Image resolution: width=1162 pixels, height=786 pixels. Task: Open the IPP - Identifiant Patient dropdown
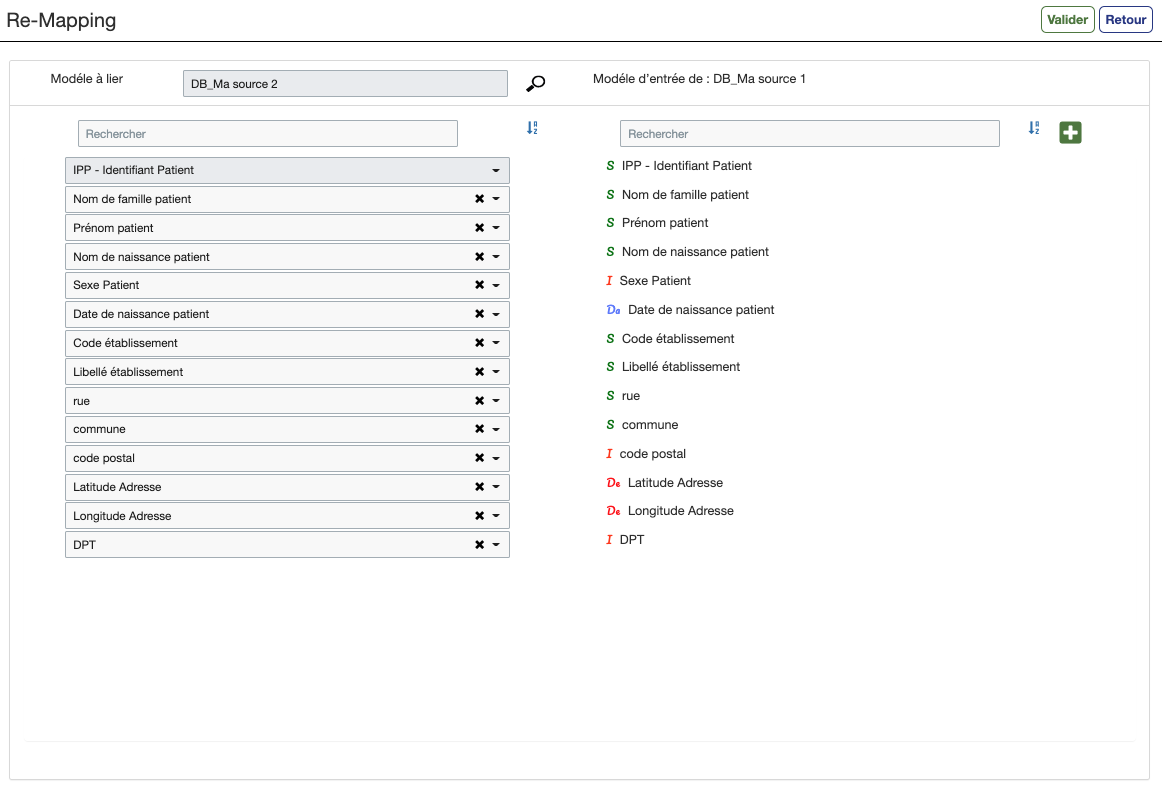coord(495,171)
